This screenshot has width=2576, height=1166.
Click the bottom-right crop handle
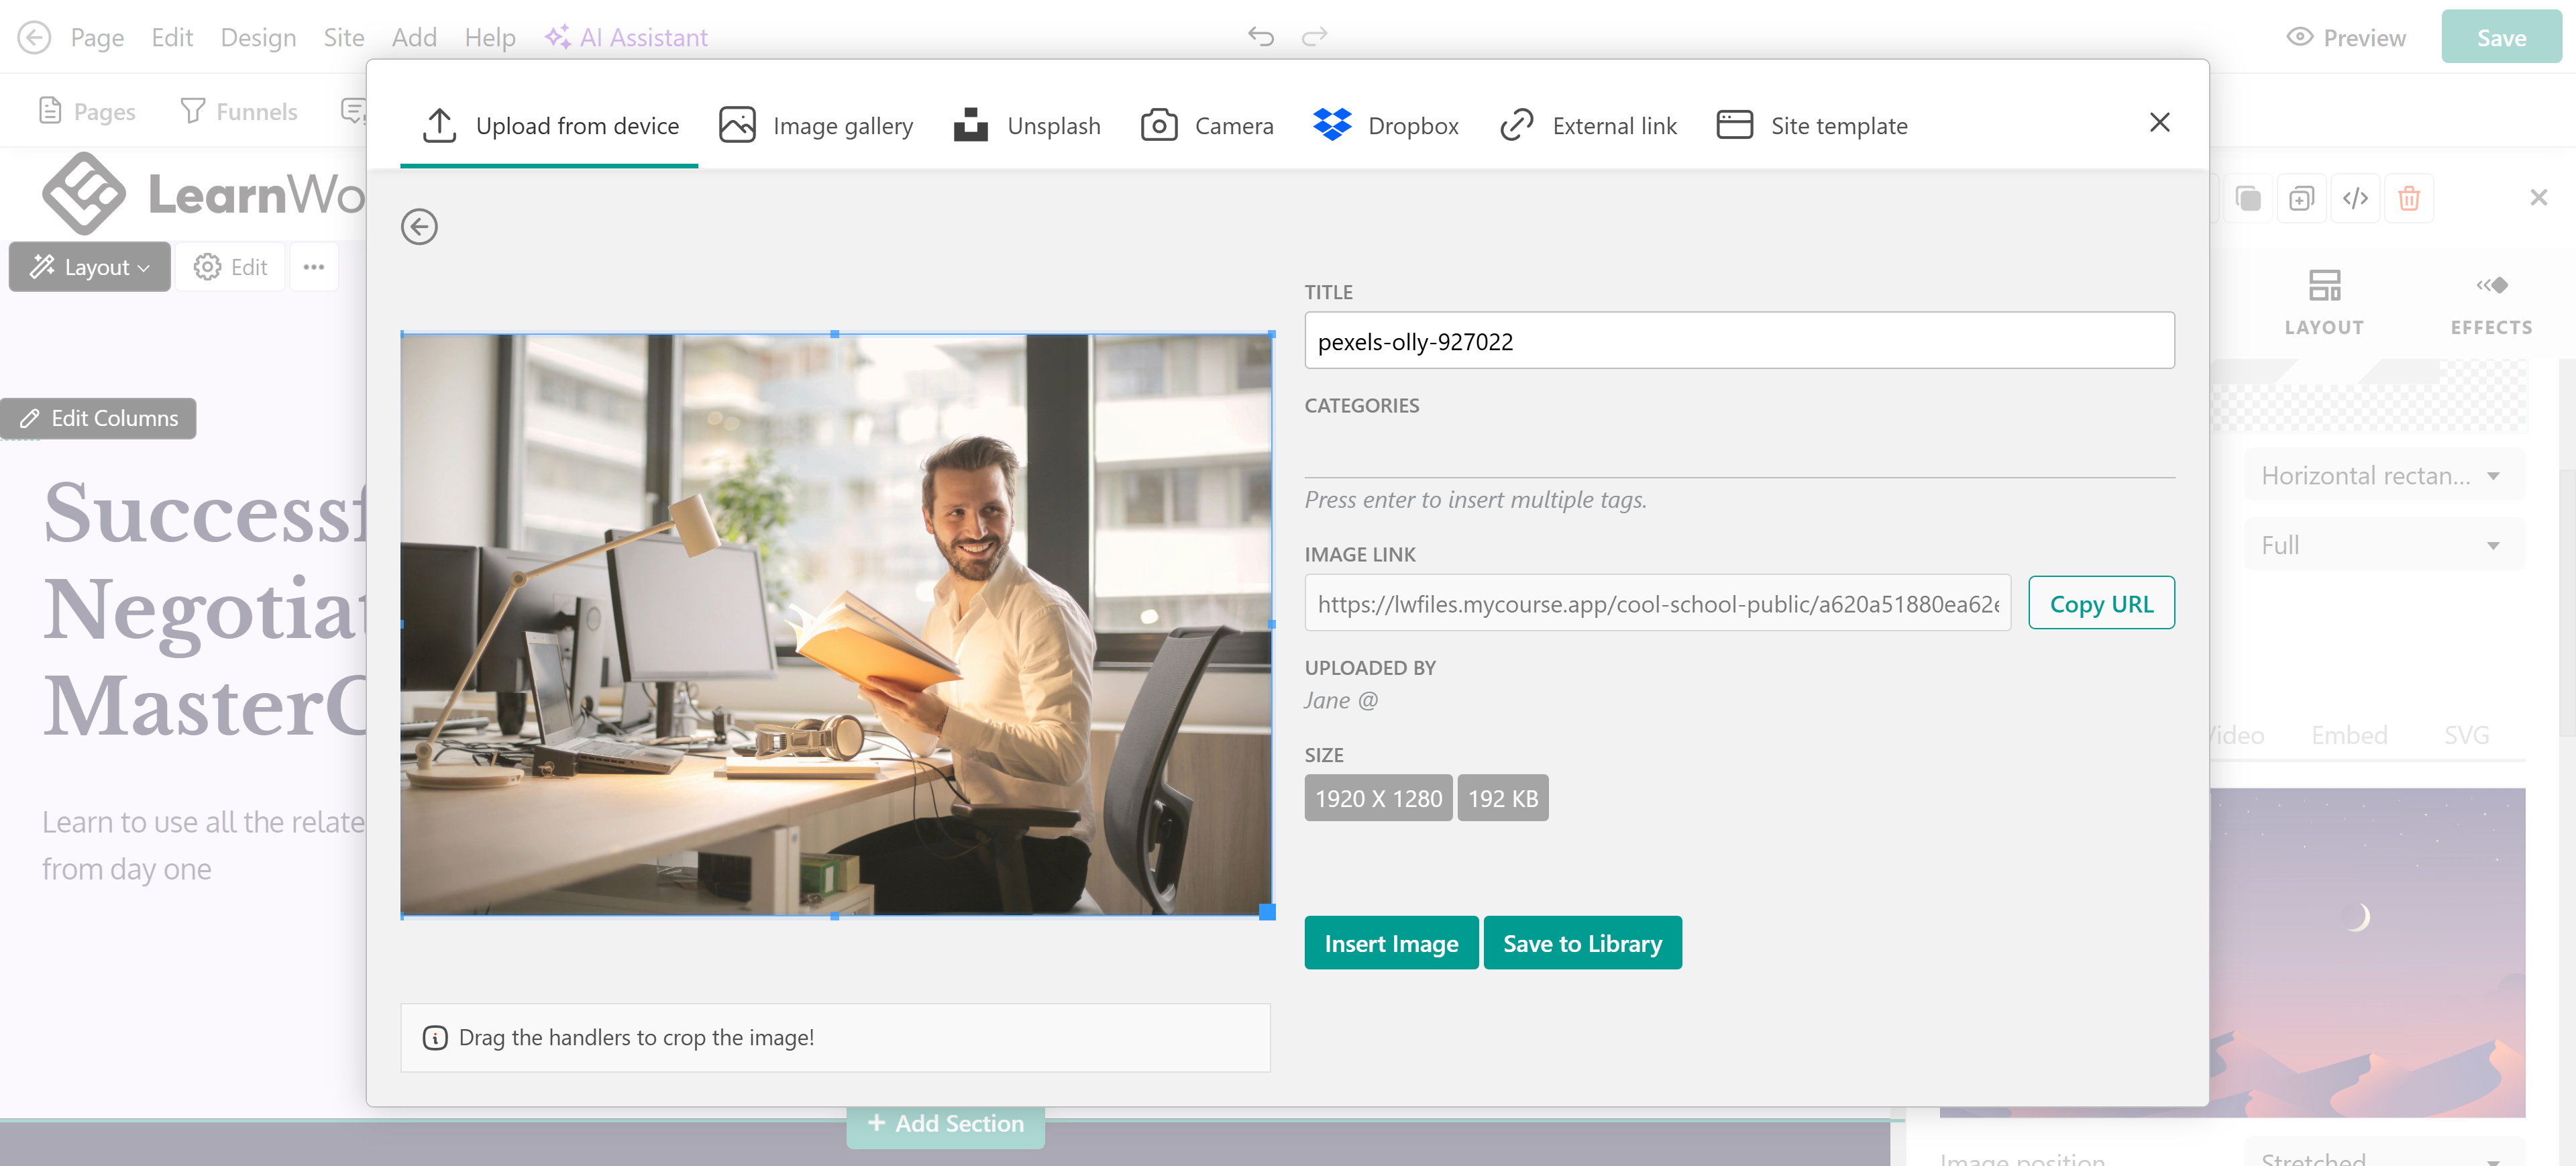click(x=1267, y=911)
